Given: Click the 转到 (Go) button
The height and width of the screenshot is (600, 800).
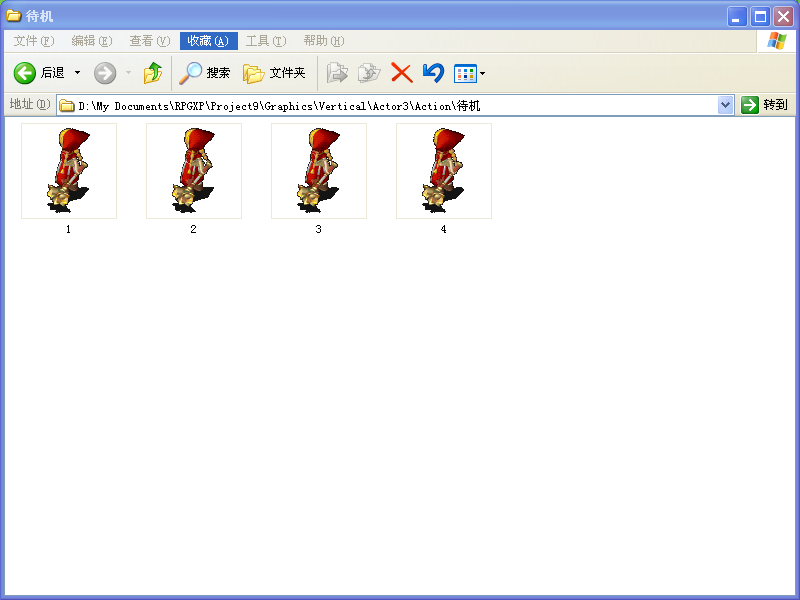Looking at the screenshot, I should tap(764, 105).
